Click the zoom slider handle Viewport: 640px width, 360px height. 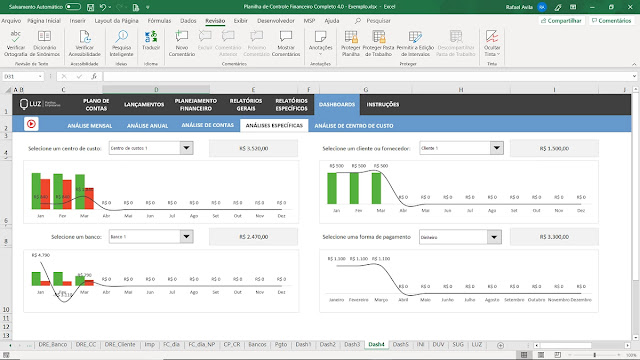click(595, 355)
